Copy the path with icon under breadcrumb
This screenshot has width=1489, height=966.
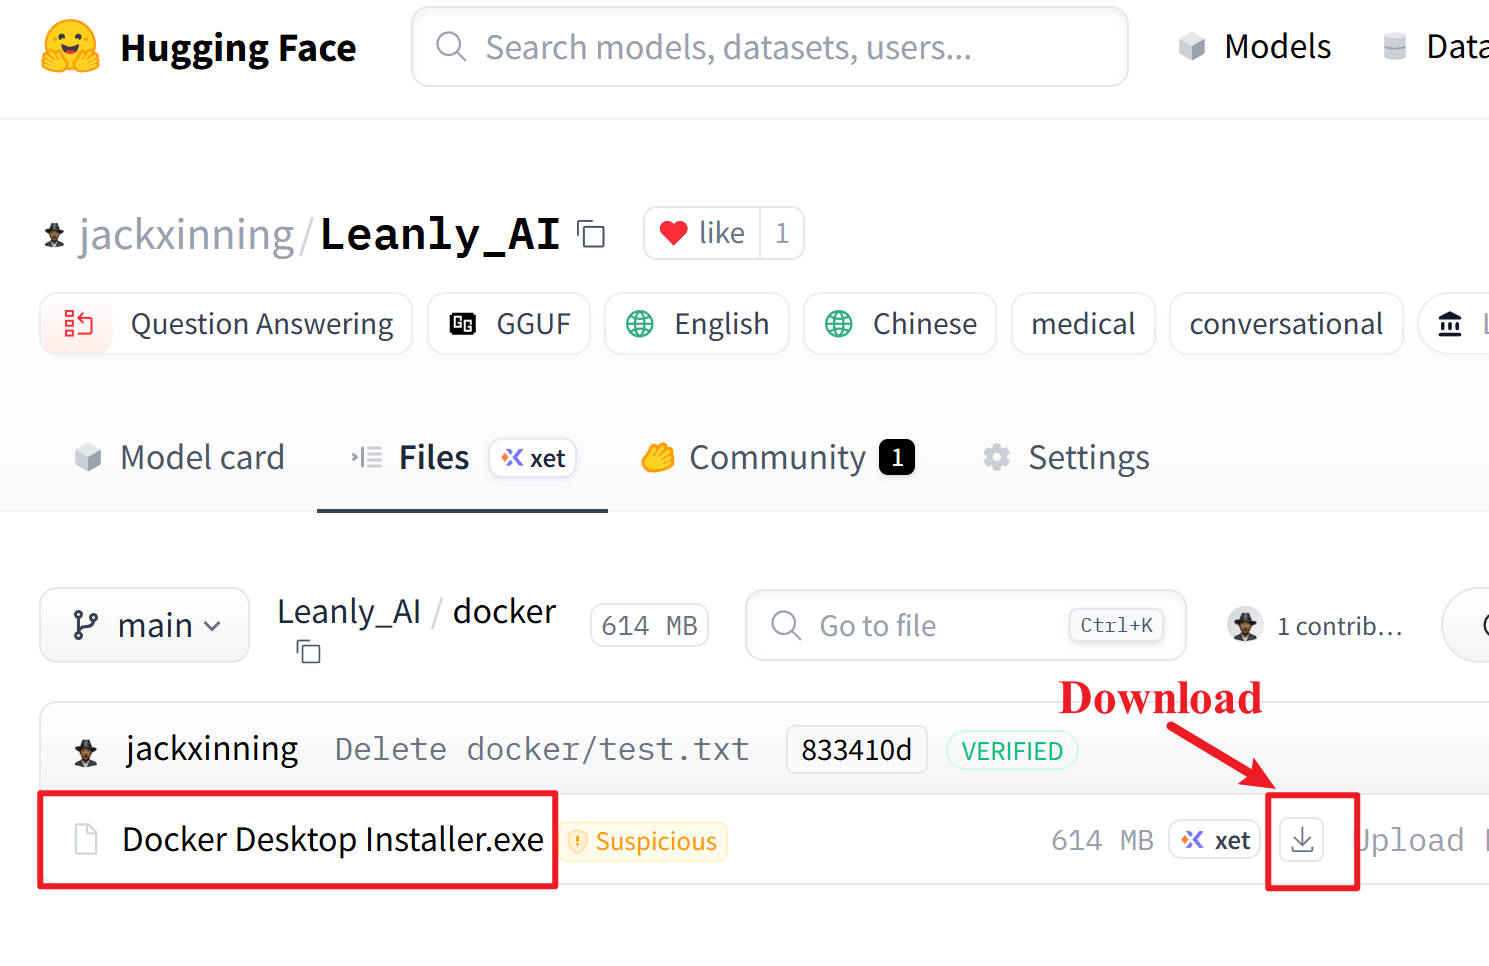(308, 652)
